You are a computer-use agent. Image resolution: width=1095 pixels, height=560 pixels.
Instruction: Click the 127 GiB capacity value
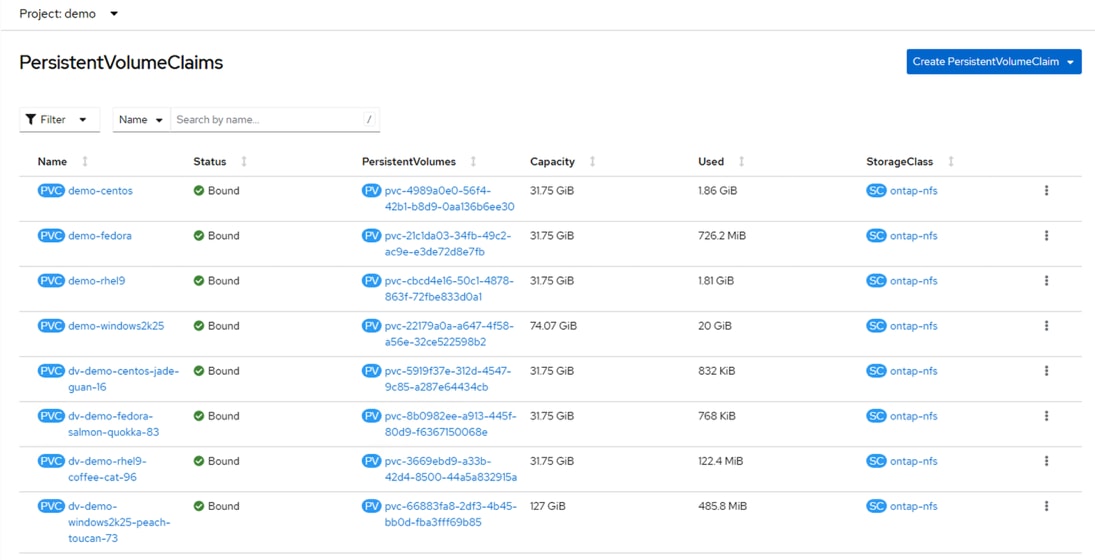tap(548, 506)
